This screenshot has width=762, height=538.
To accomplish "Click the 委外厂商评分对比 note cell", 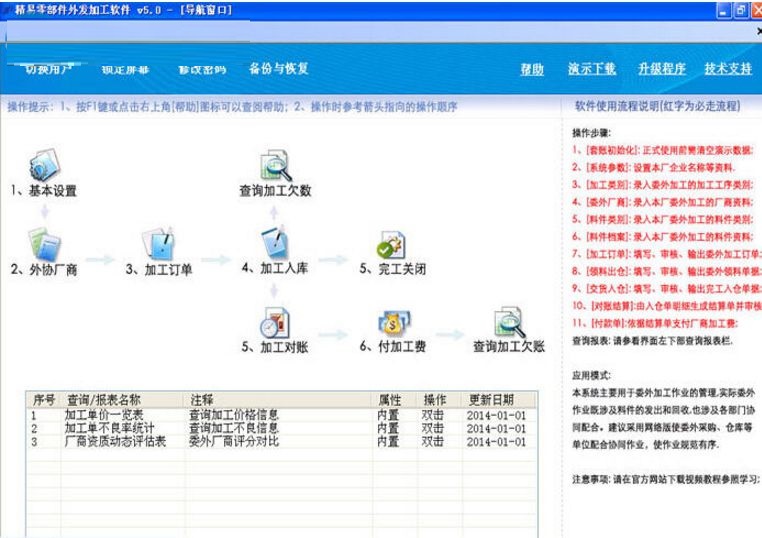I will pyautogui.click(x=234, y=441).
